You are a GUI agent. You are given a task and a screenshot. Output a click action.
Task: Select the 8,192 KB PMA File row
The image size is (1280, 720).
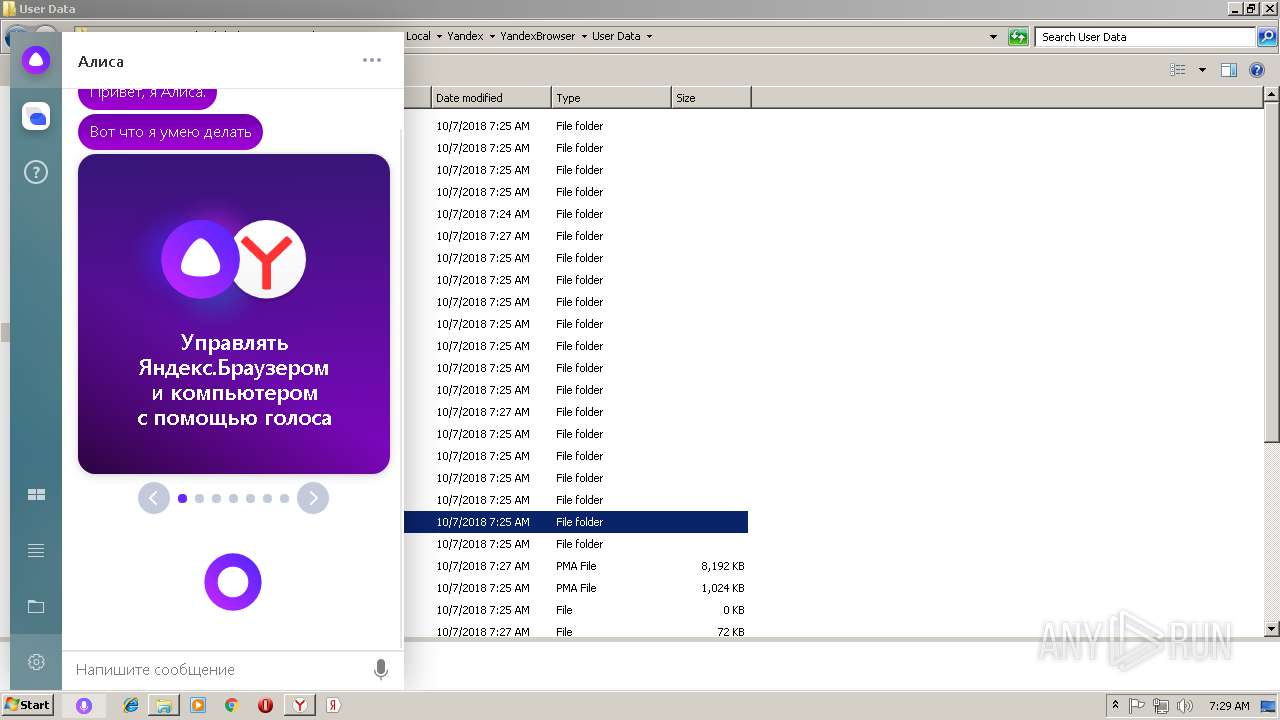pyautogui.click(x=576, y=566)
